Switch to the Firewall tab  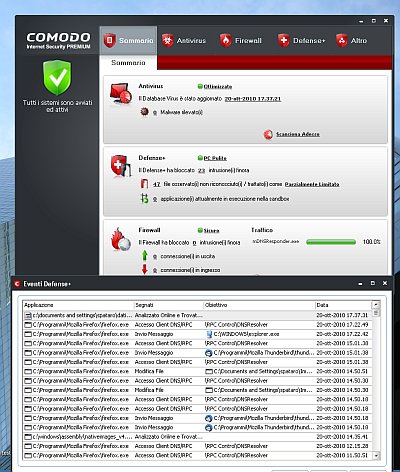point(241,40)
